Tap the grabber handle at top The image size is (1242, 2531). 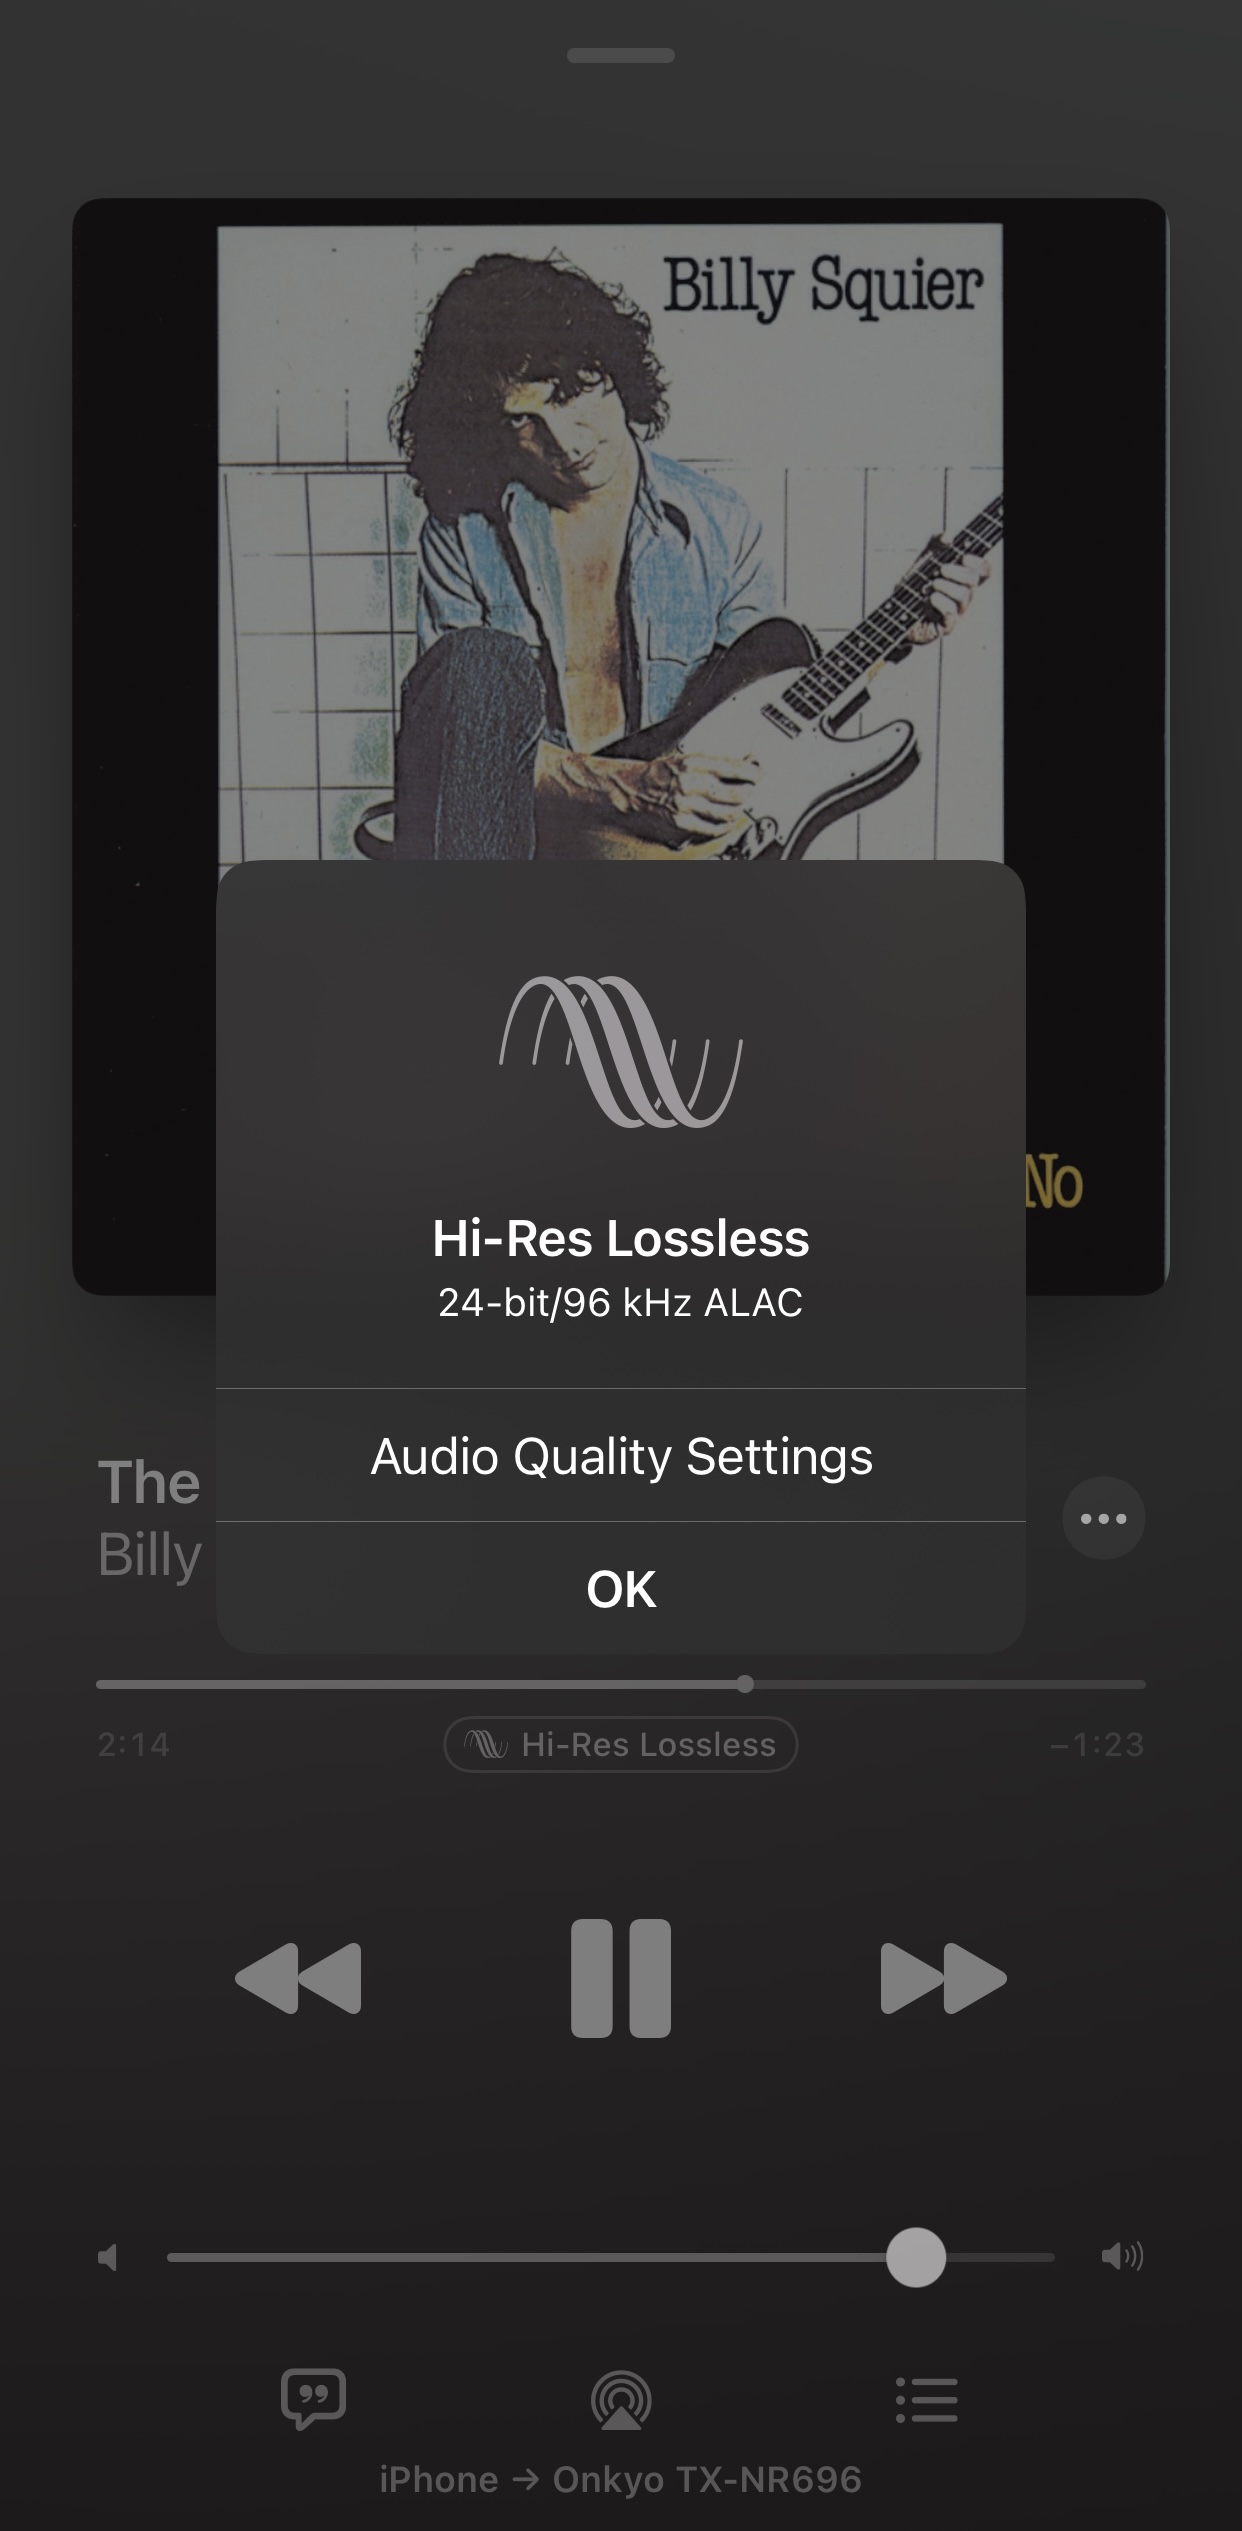click(x=621, y=55)
